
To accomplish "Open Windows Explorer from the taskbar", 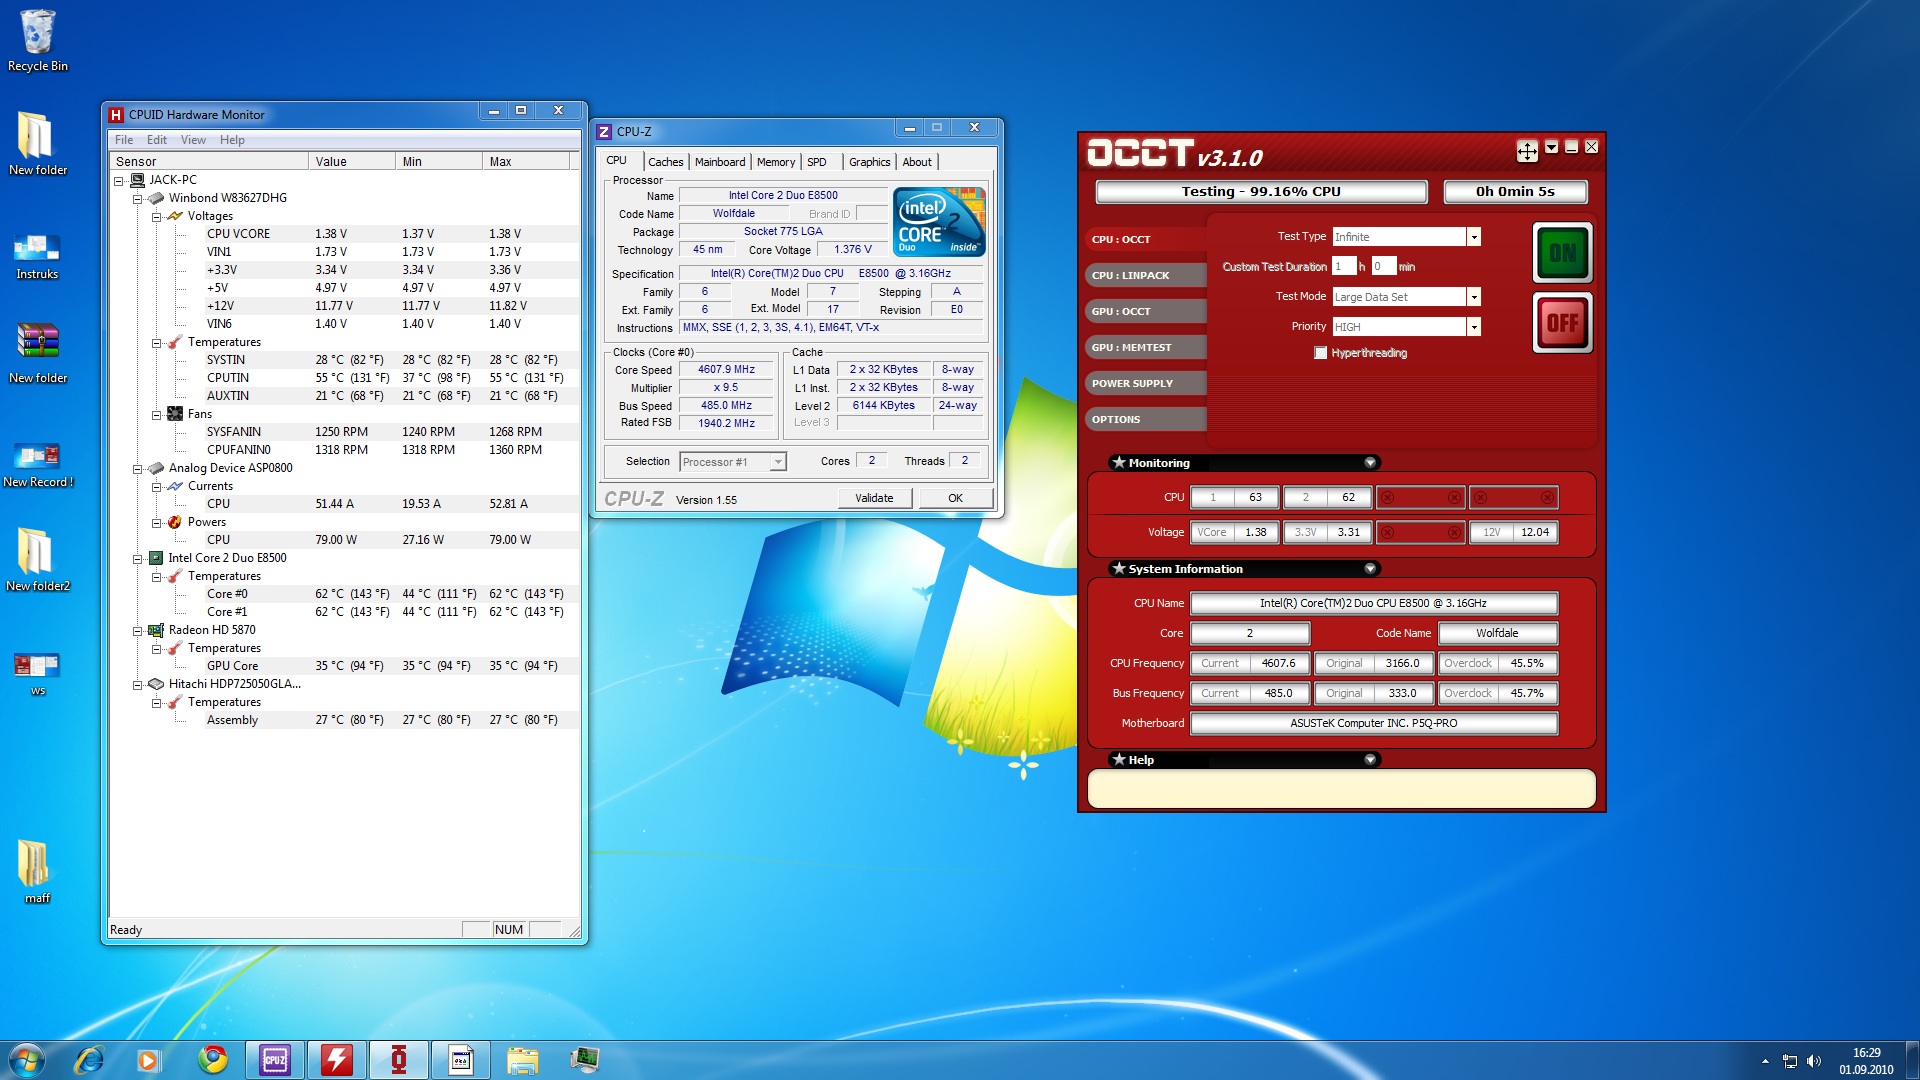I will pyautogui.click(x=522, y=1060).
